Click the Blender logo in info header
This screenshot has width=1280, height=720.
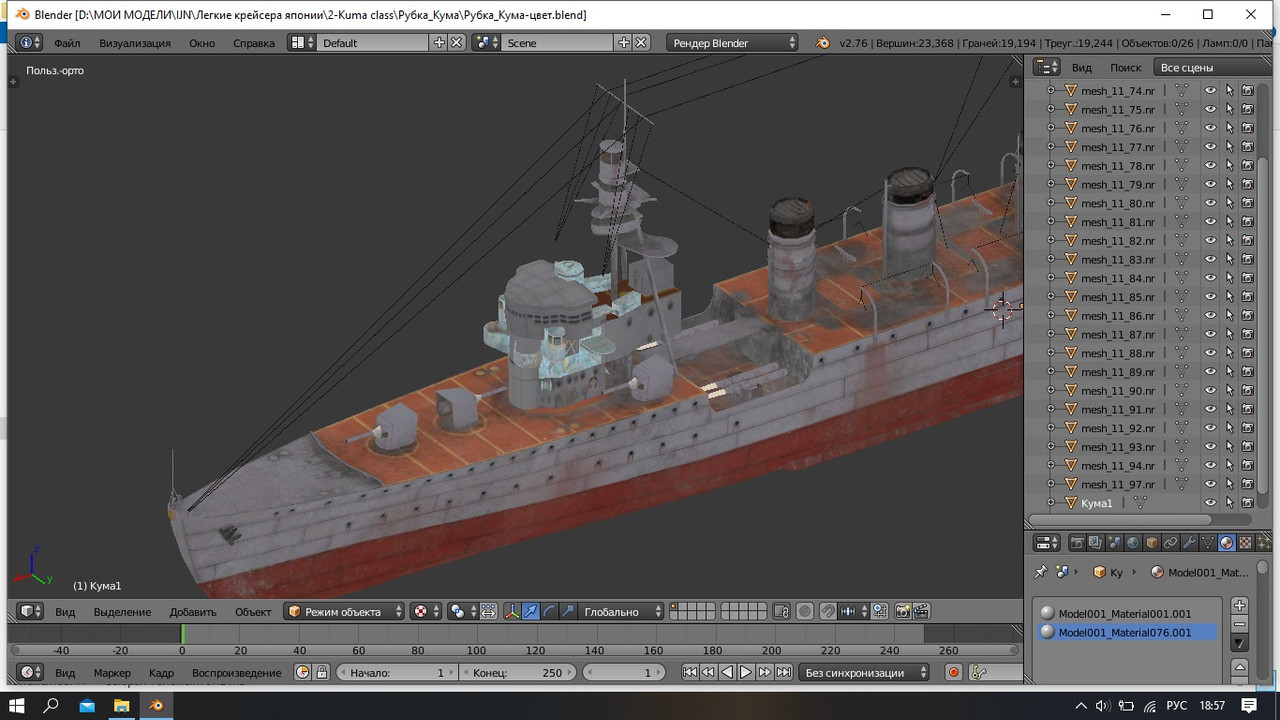click(823, 43)
